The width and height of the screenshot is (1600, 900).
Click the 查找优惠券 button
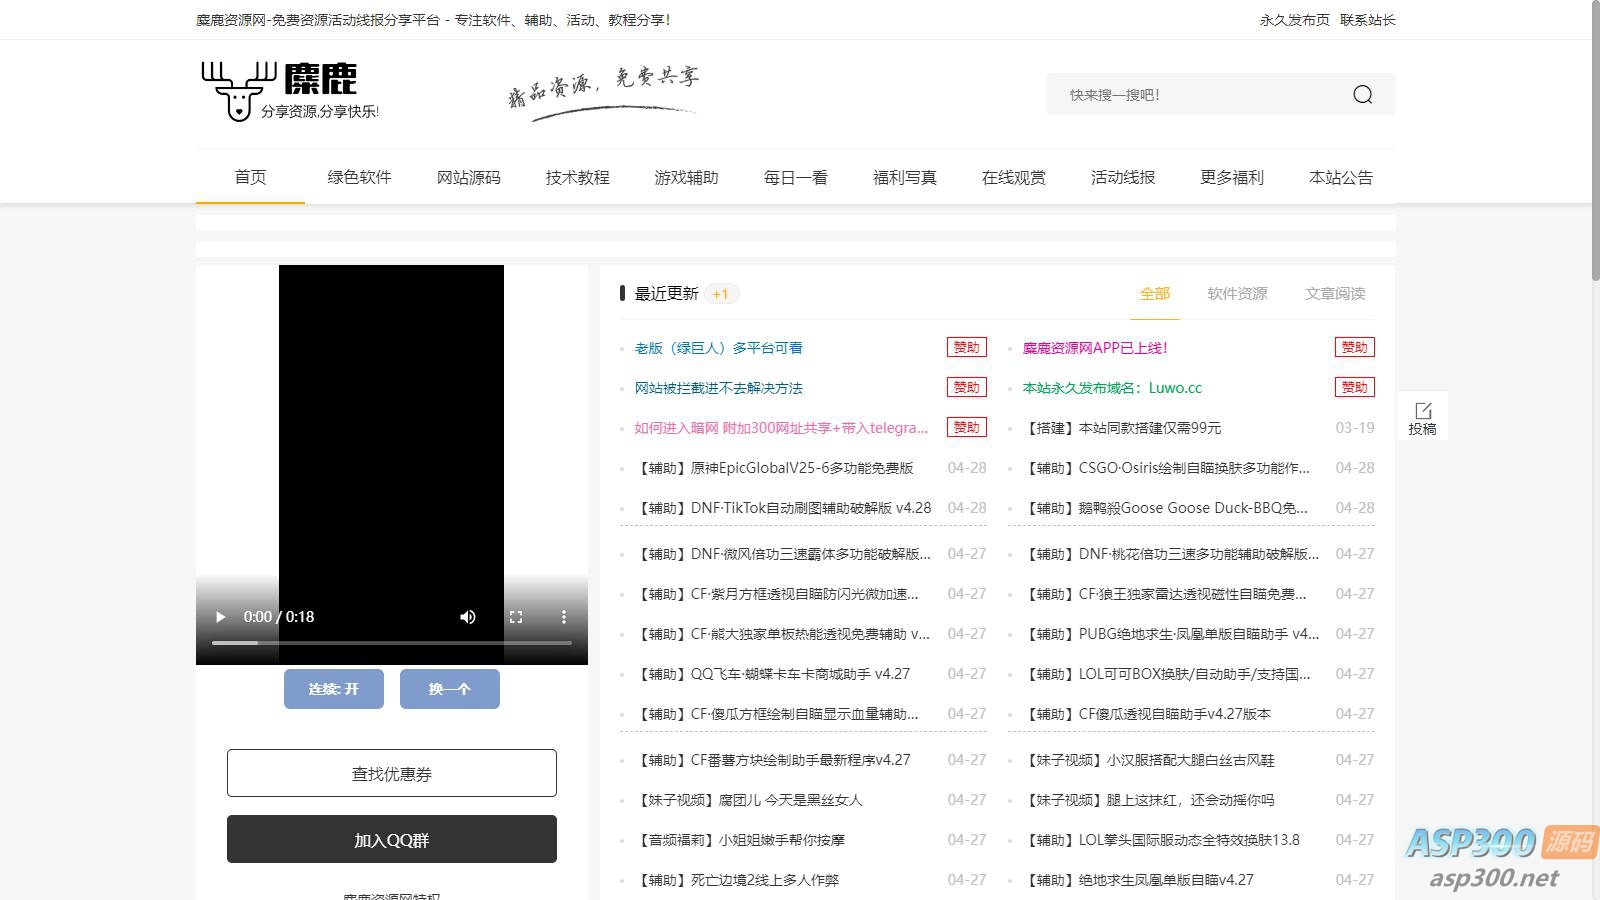point(391,774)
